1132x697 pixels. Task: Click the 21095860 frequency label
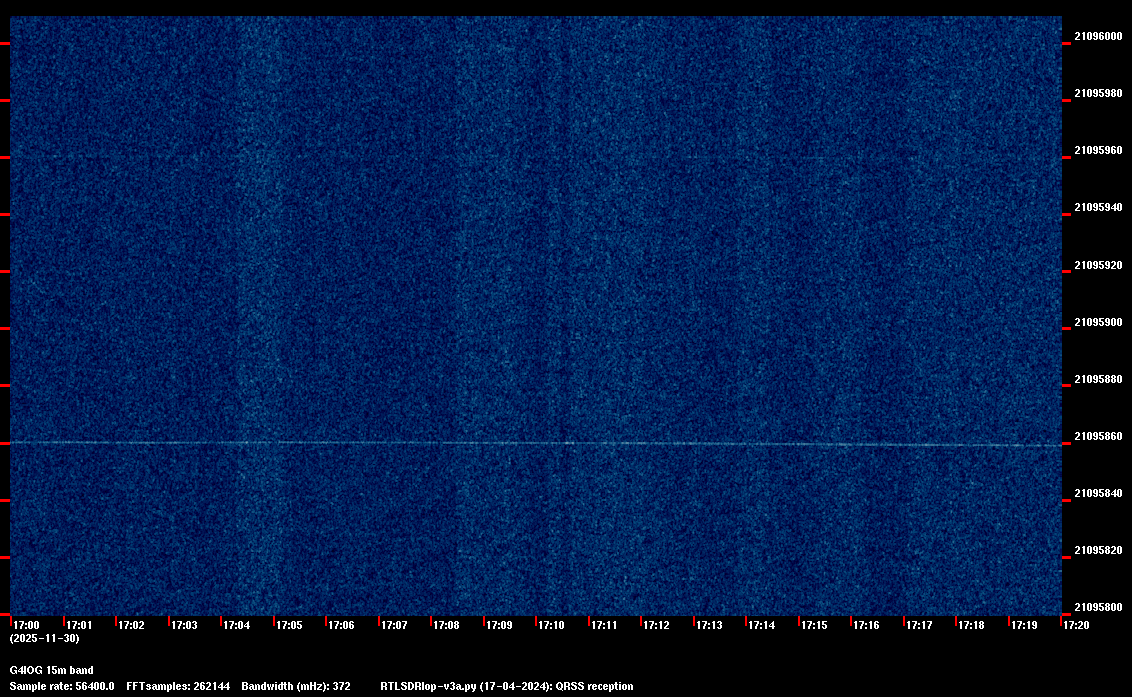[1098, 436]
